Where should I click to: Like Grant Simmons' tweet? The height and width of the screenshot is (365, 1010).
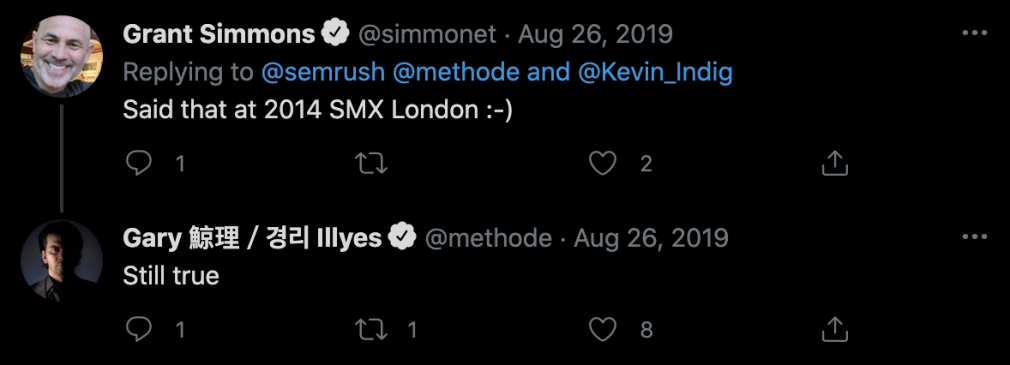click(603, 164)
